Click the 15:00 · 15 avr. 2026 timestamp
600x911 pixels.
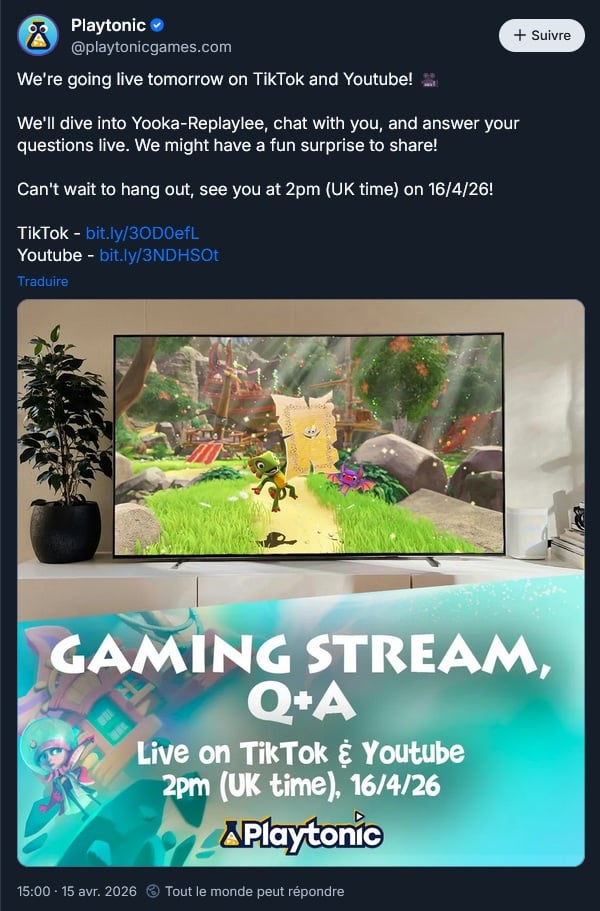click(77, 891)
